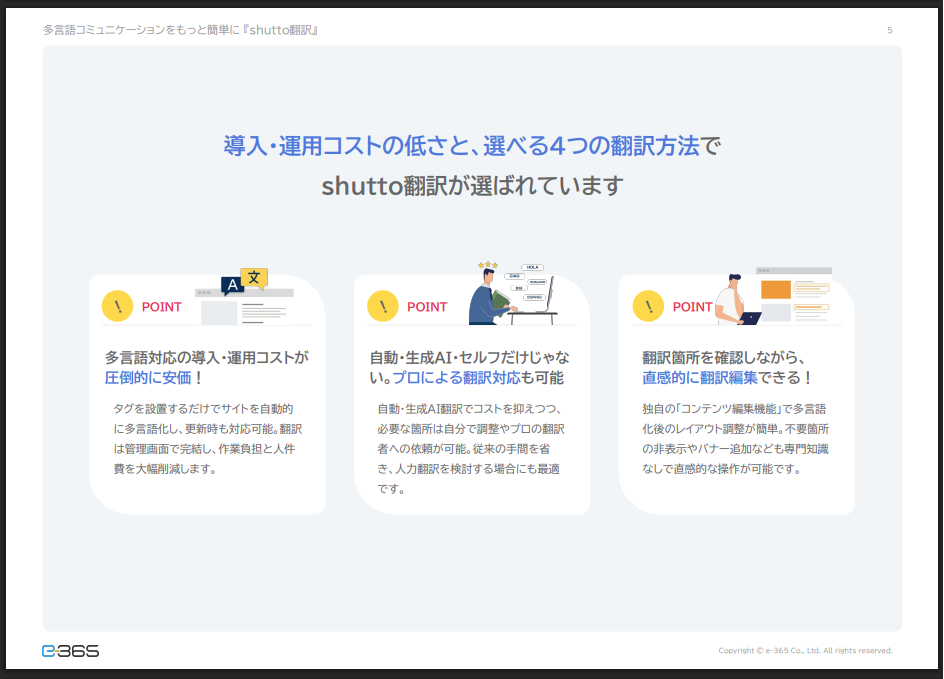
Task: Click the POINT label in first card
Action: click(161, 307)
